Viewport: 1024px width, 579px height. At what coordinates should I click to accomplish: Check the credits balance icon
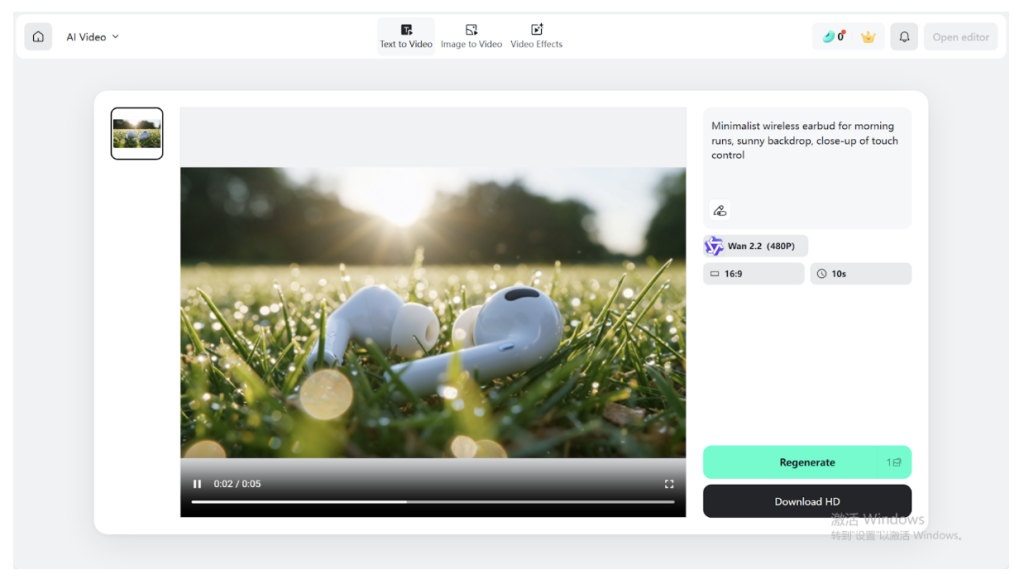(x=834, y=37)
